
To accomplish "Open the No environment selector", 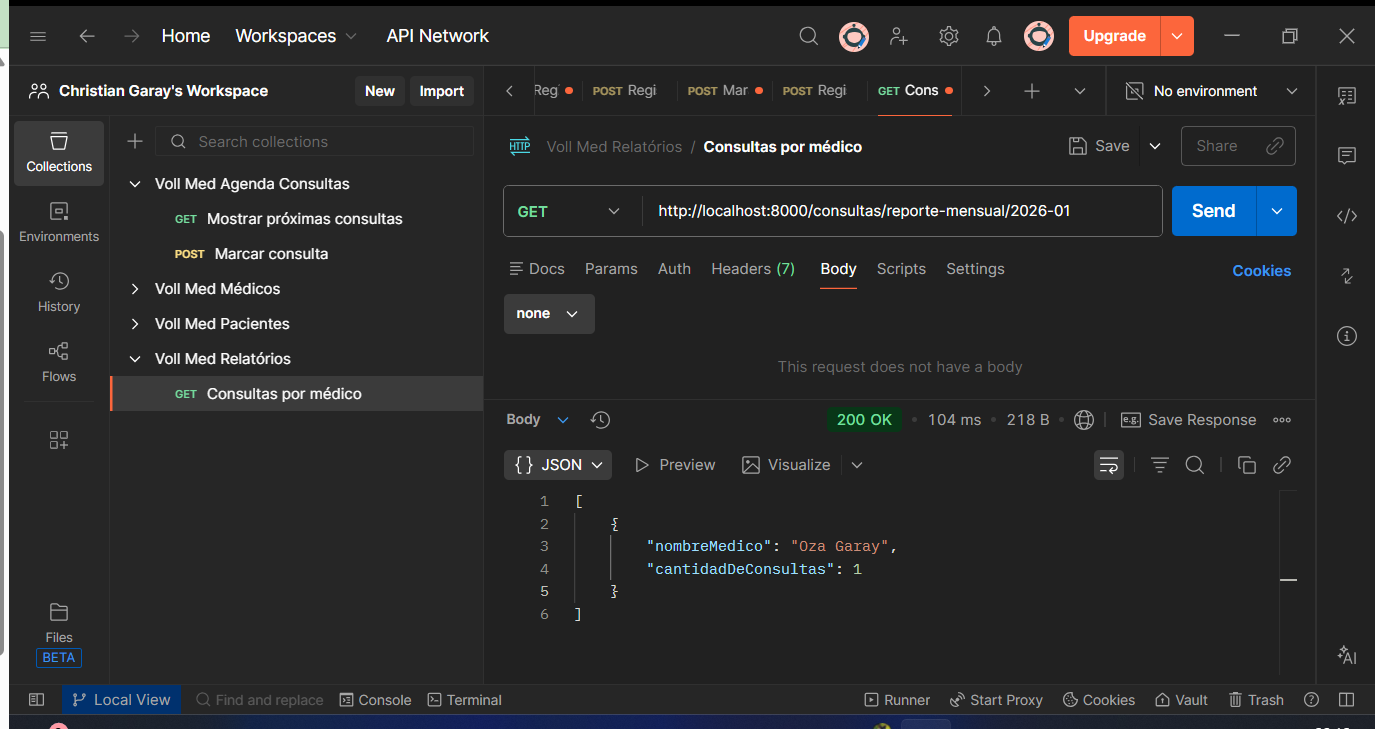I will coord(1210,91).
